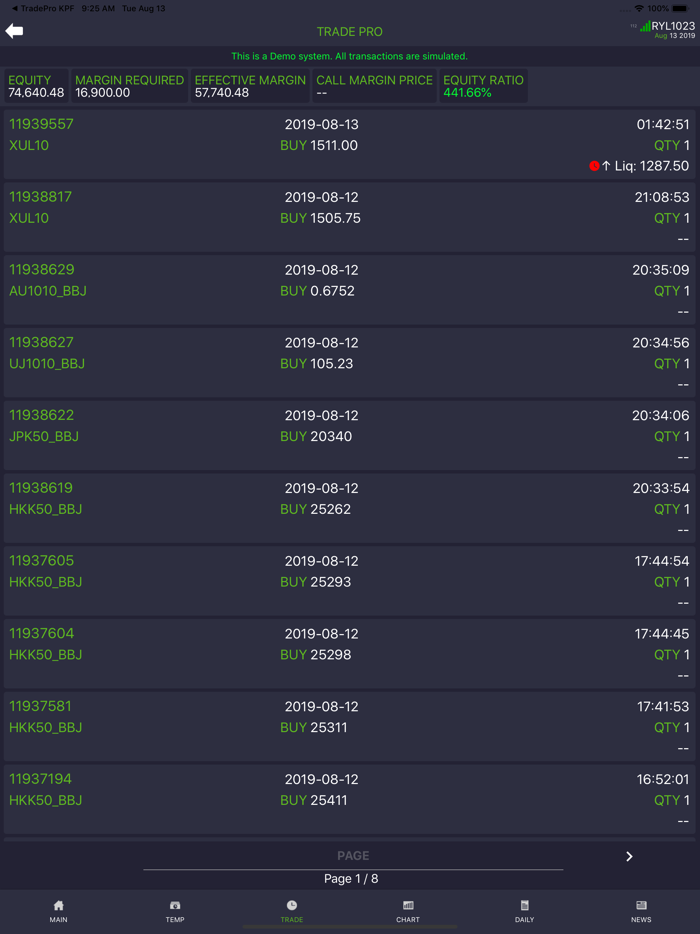
Task: Select the JPK50_BBJ order row
Action: [350, 426]
